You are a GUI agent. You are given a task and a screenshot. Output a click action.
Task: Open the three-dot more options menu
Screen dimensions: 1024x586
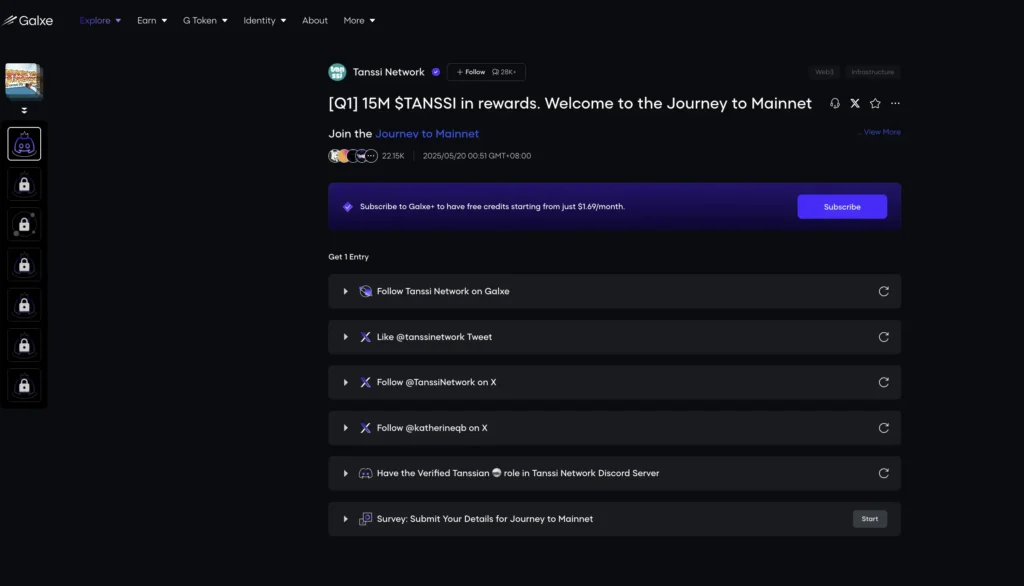click(895, 103)
